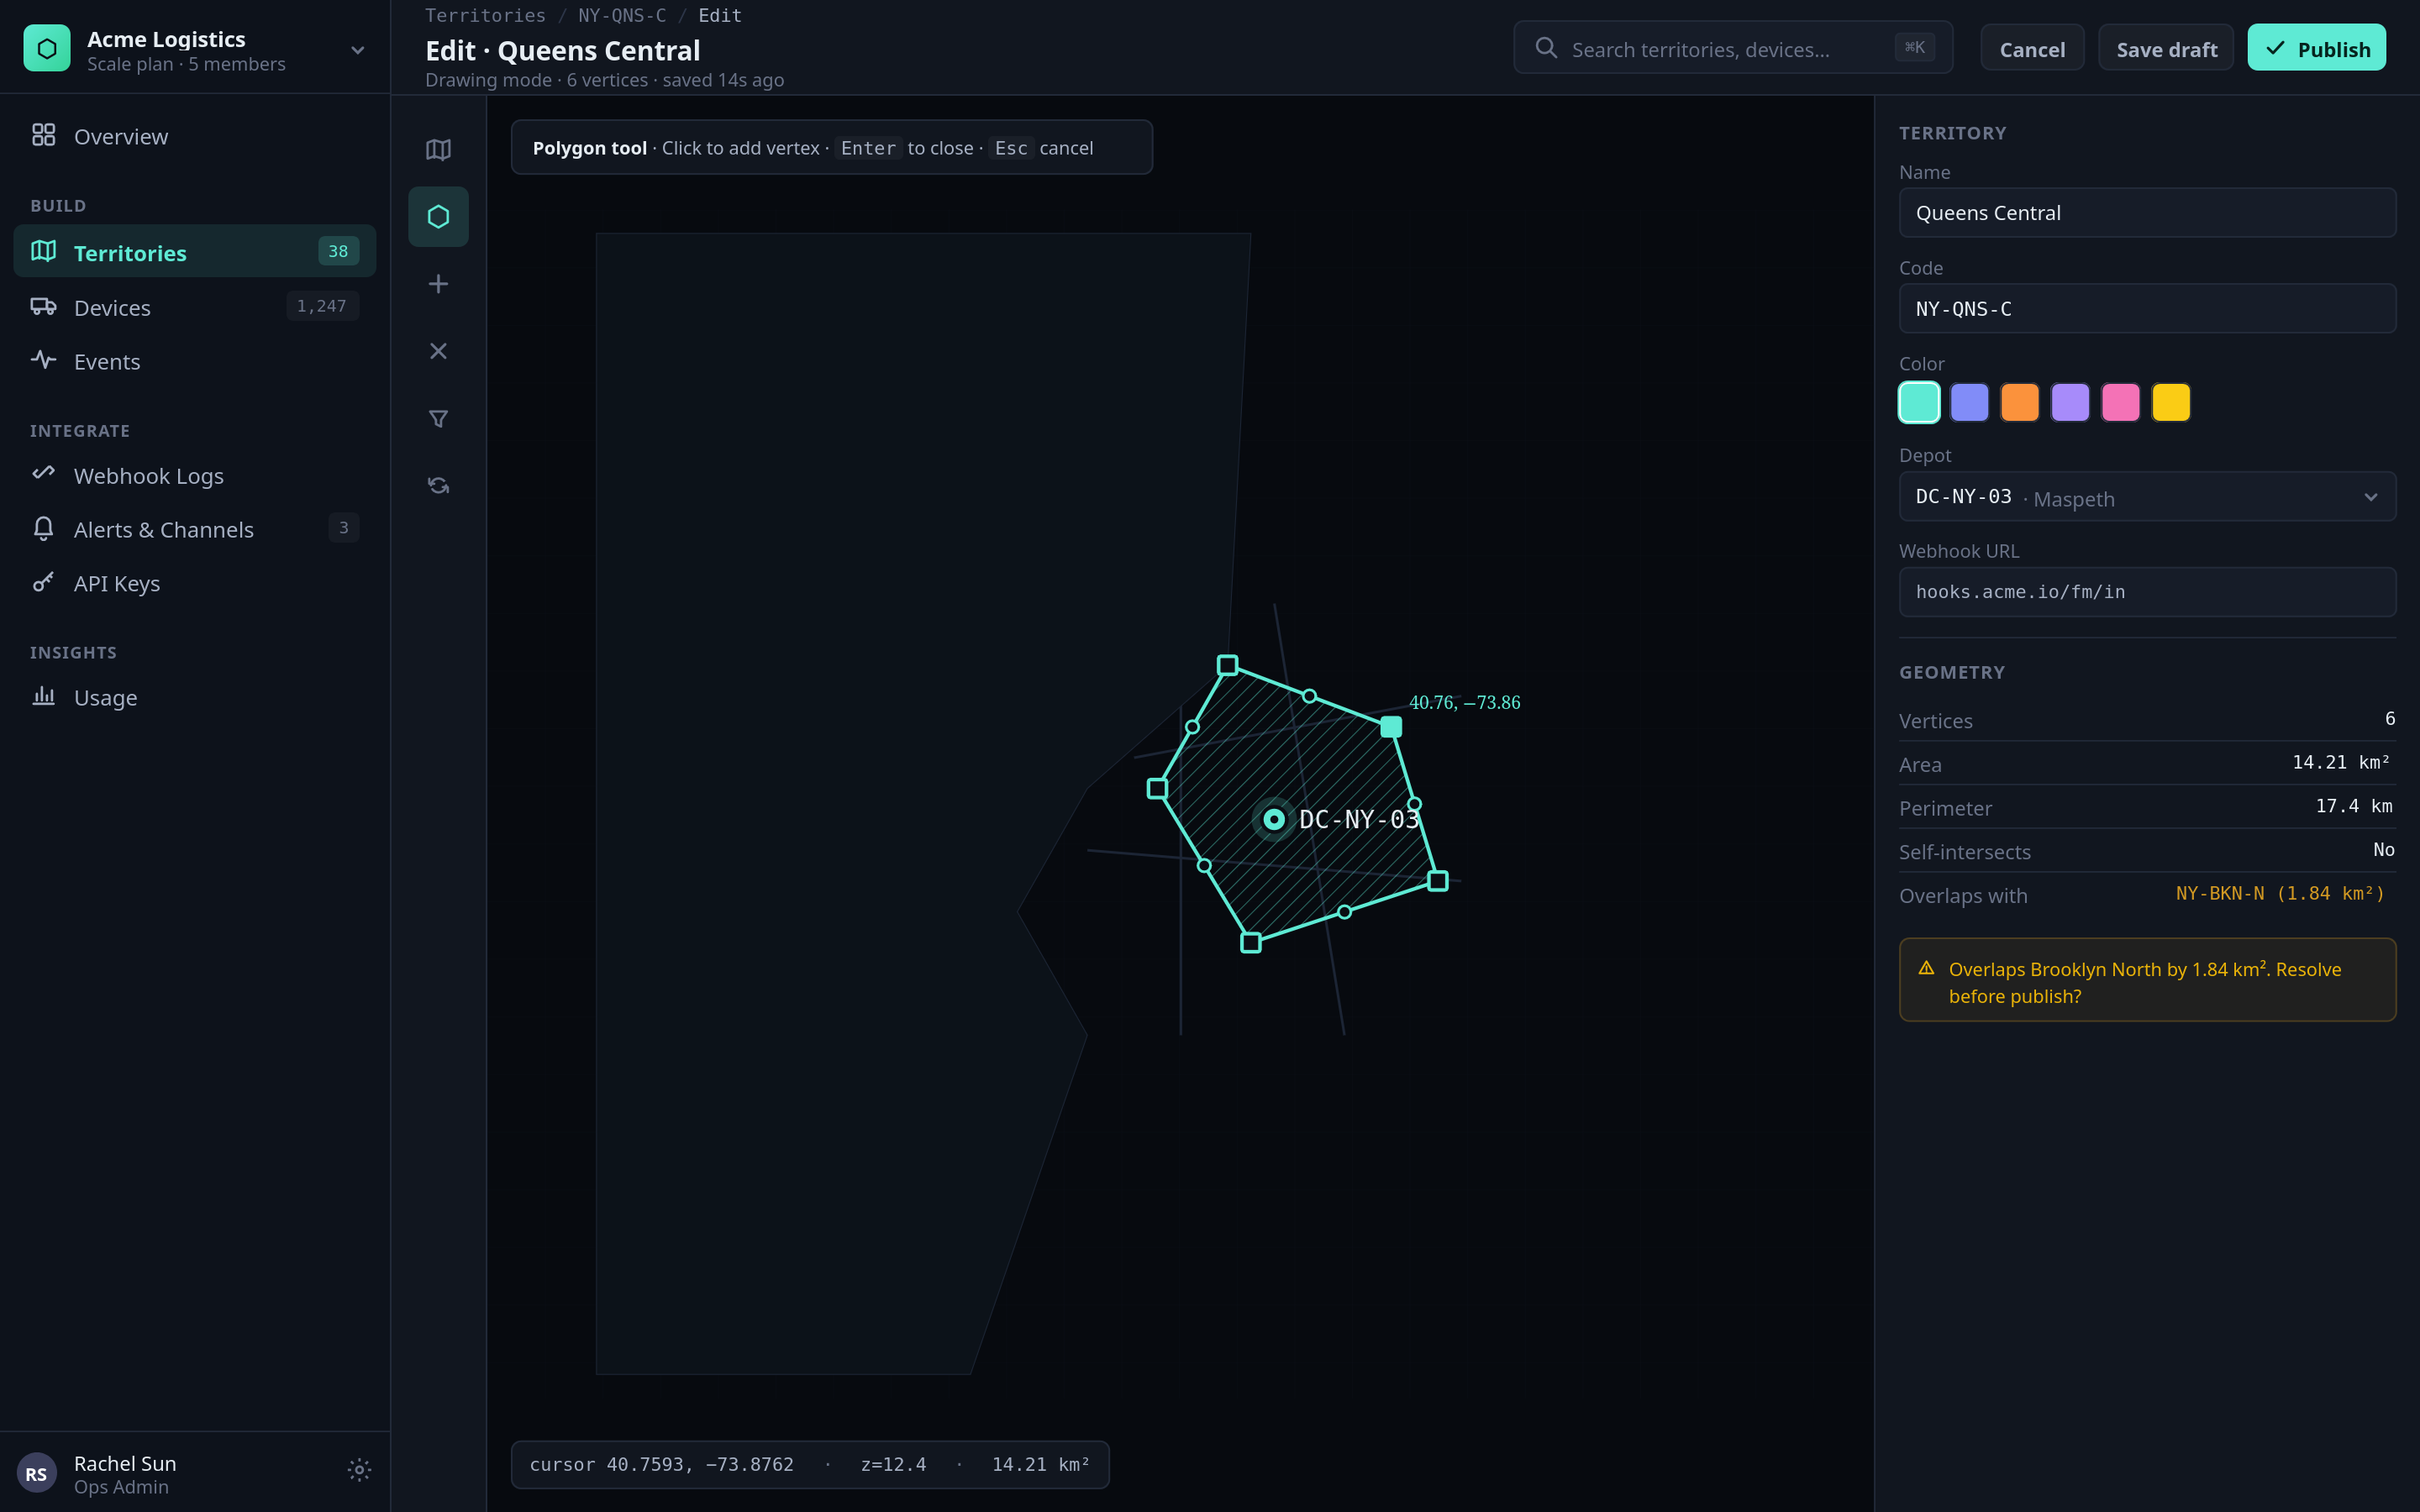Publish the territory
This screenshot has height=1512, width=2420.
pos(2317,49)
